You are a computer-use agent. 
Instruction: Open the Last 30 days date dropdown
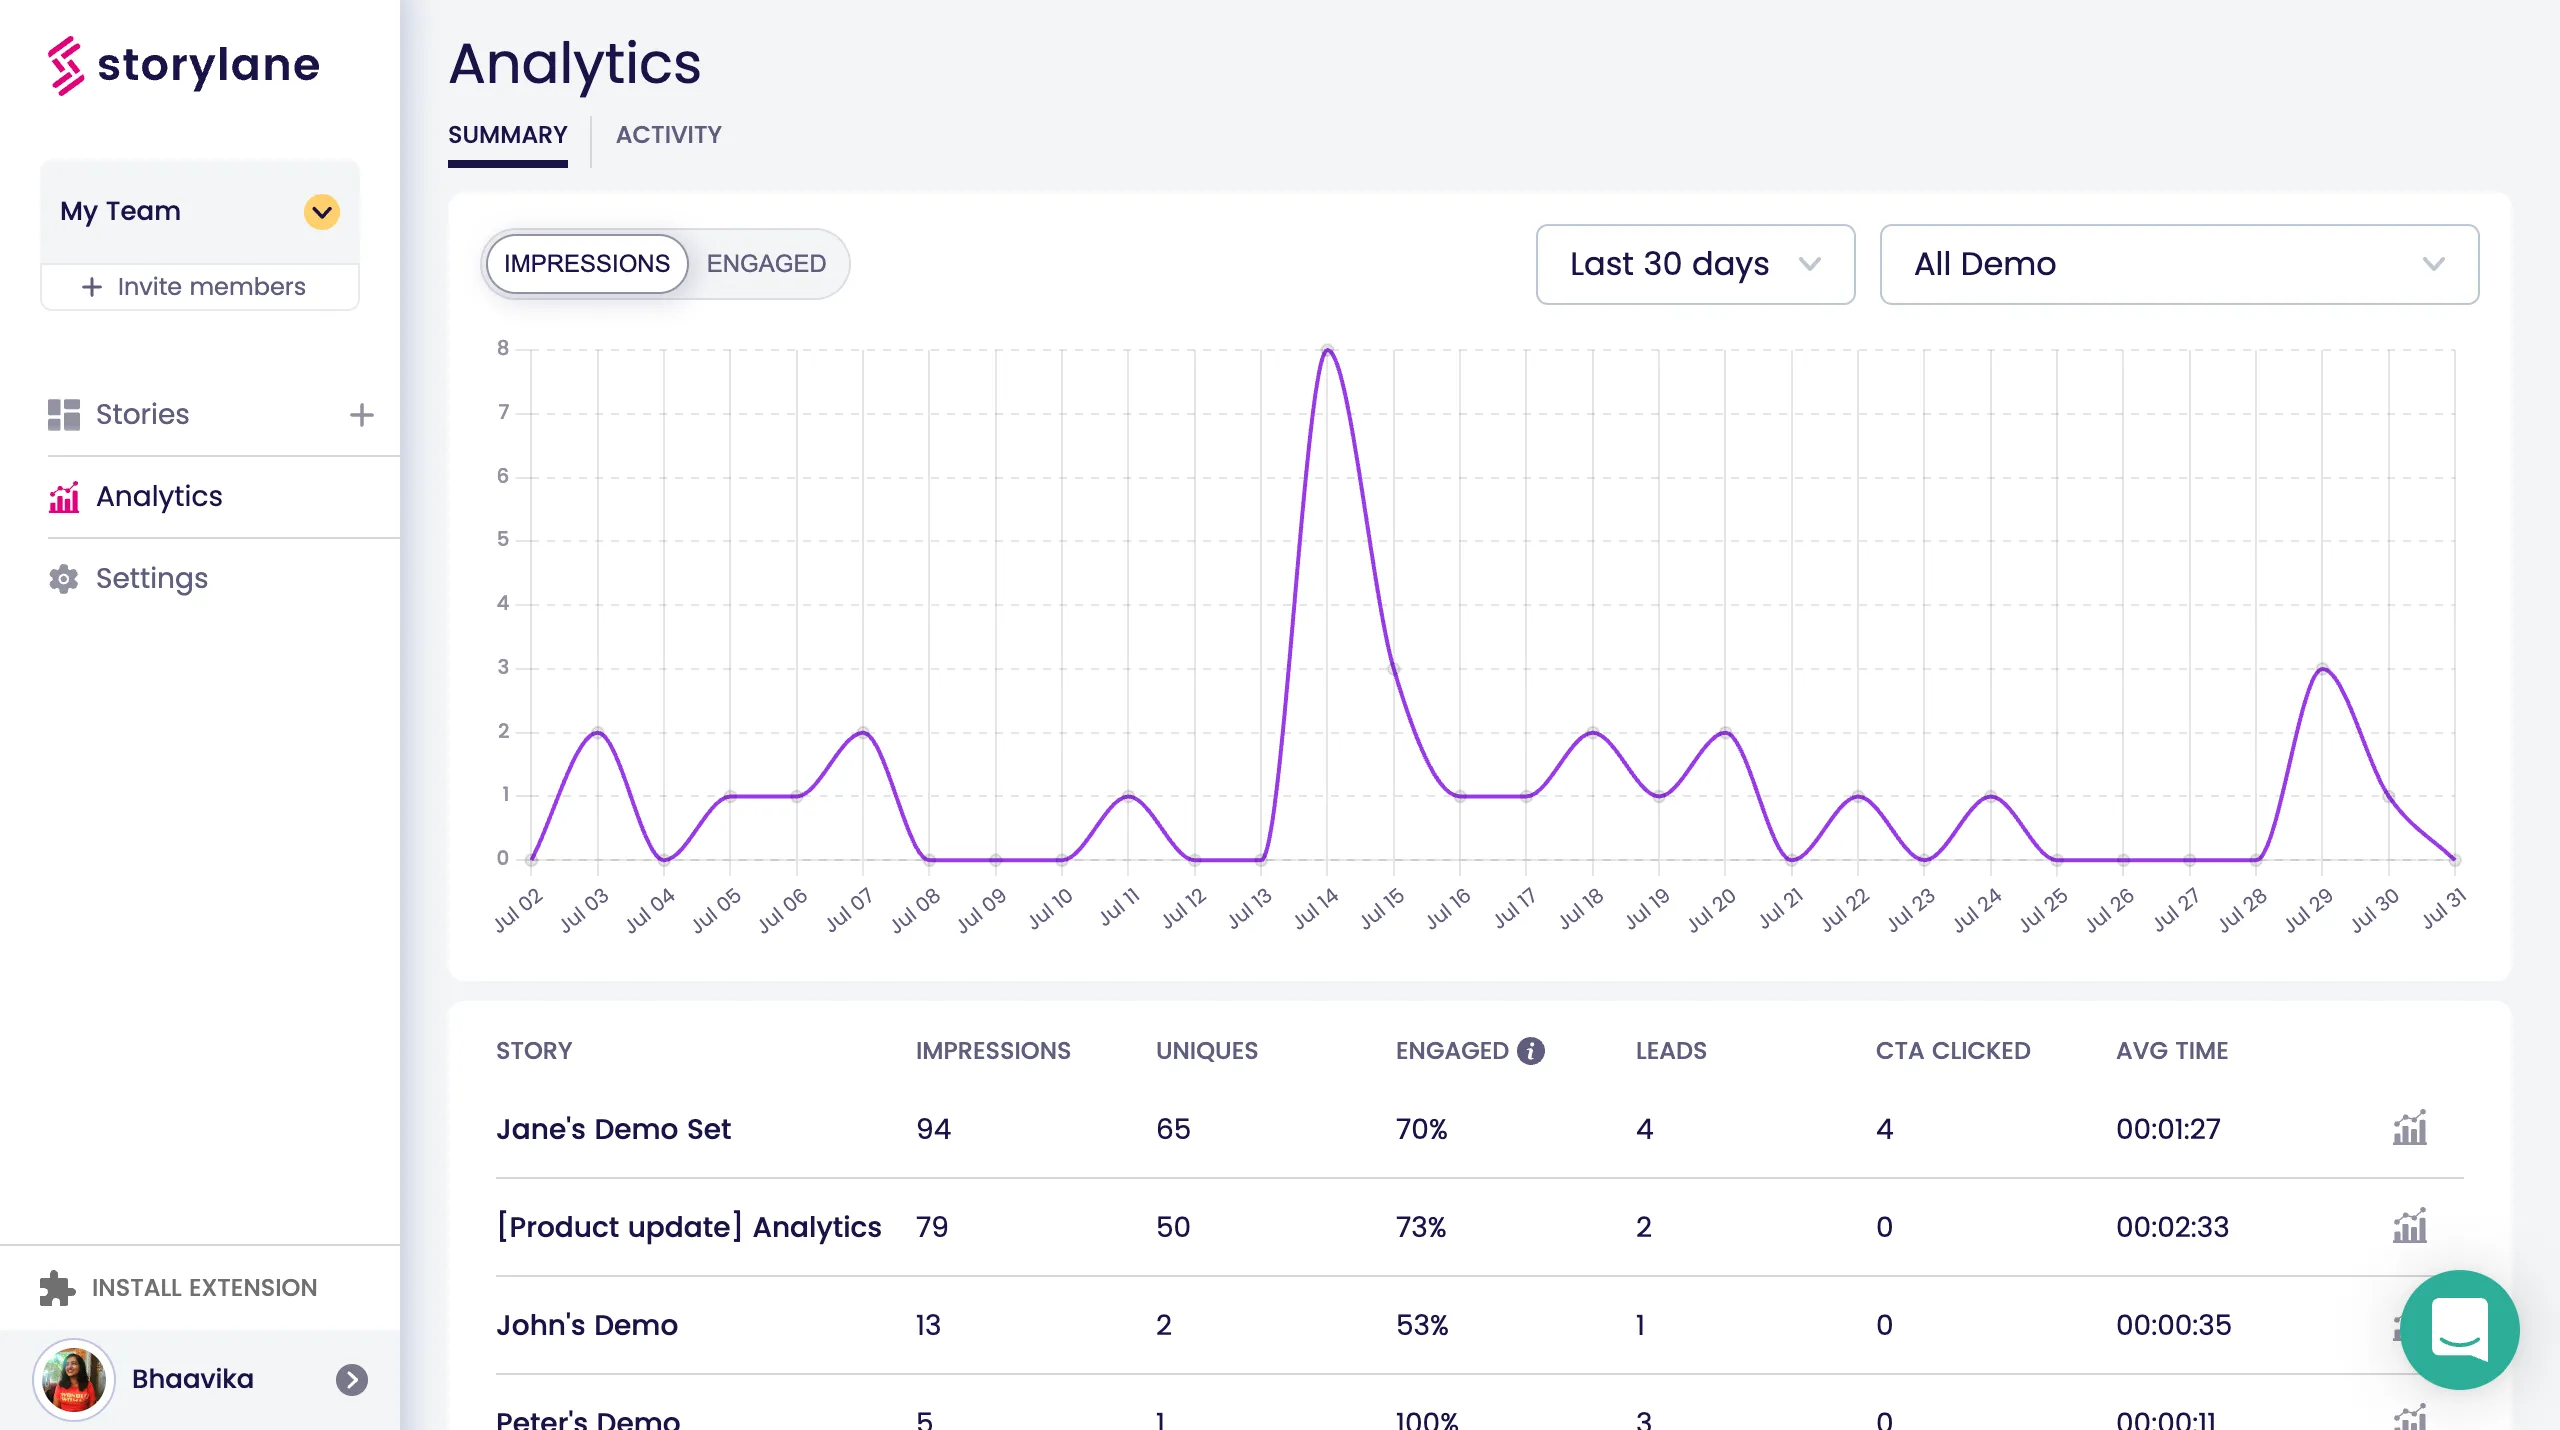1695,264
